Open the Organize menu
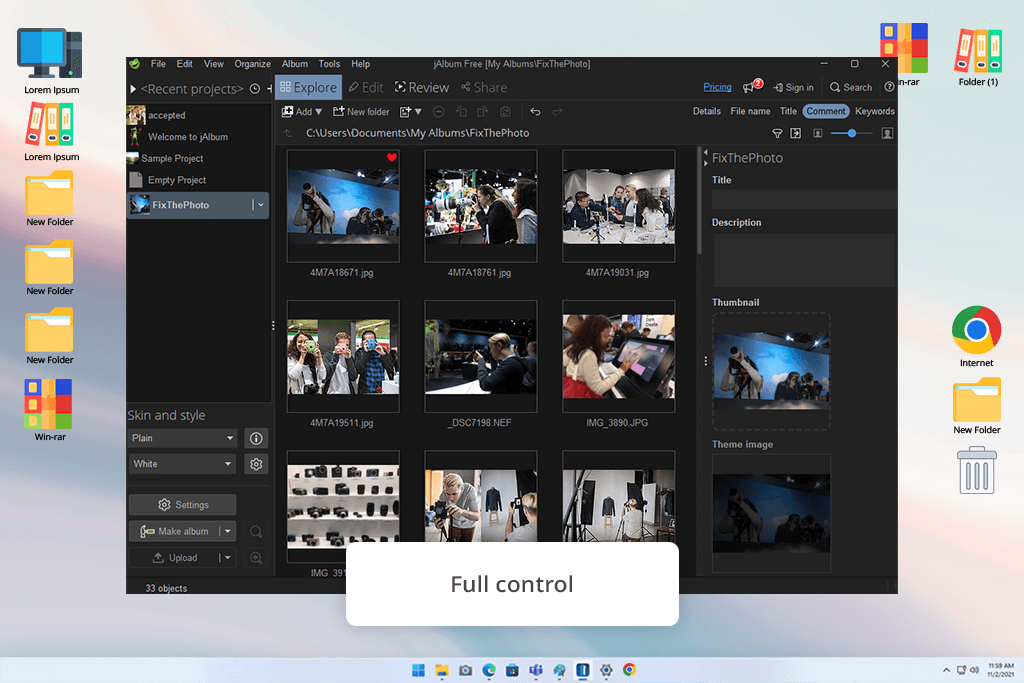This screenshot has width=1024, height=683. (252, 64)
